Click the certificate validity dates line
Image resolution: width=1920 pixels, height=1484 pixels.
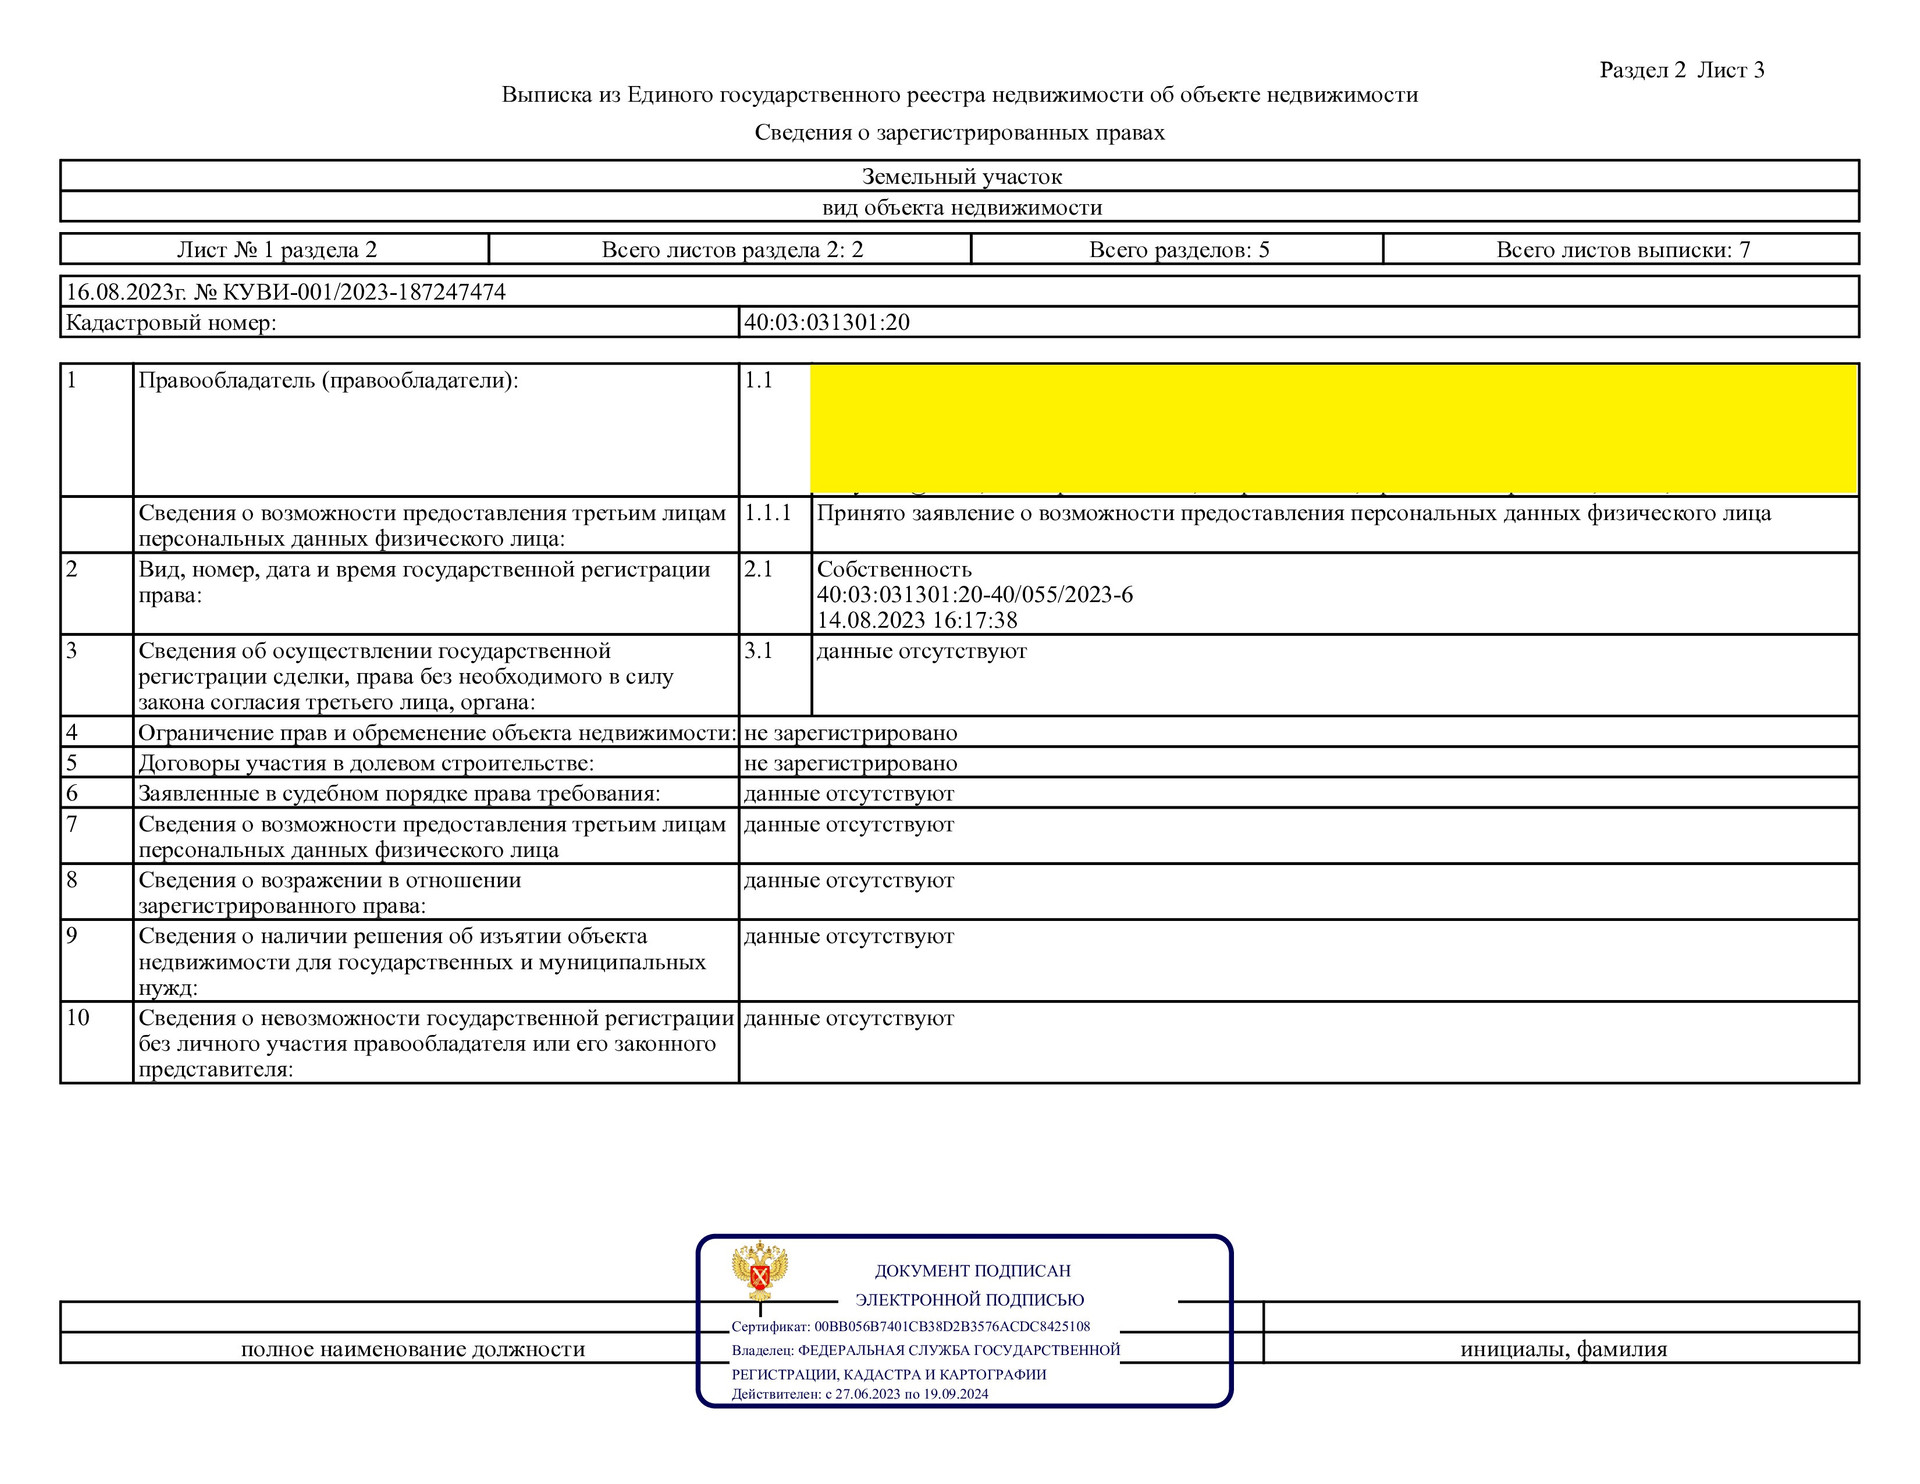tap(859, 1394)
